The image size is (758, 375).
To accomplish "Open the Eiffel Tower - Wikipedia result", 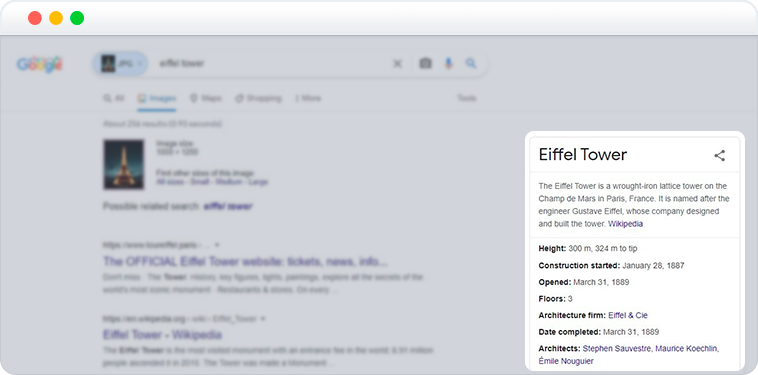I will tap(162, 334).
